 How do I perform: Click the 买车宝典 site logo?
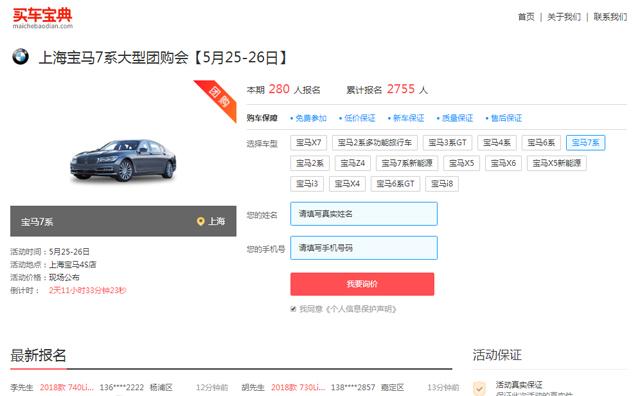[x=42, y=18]
